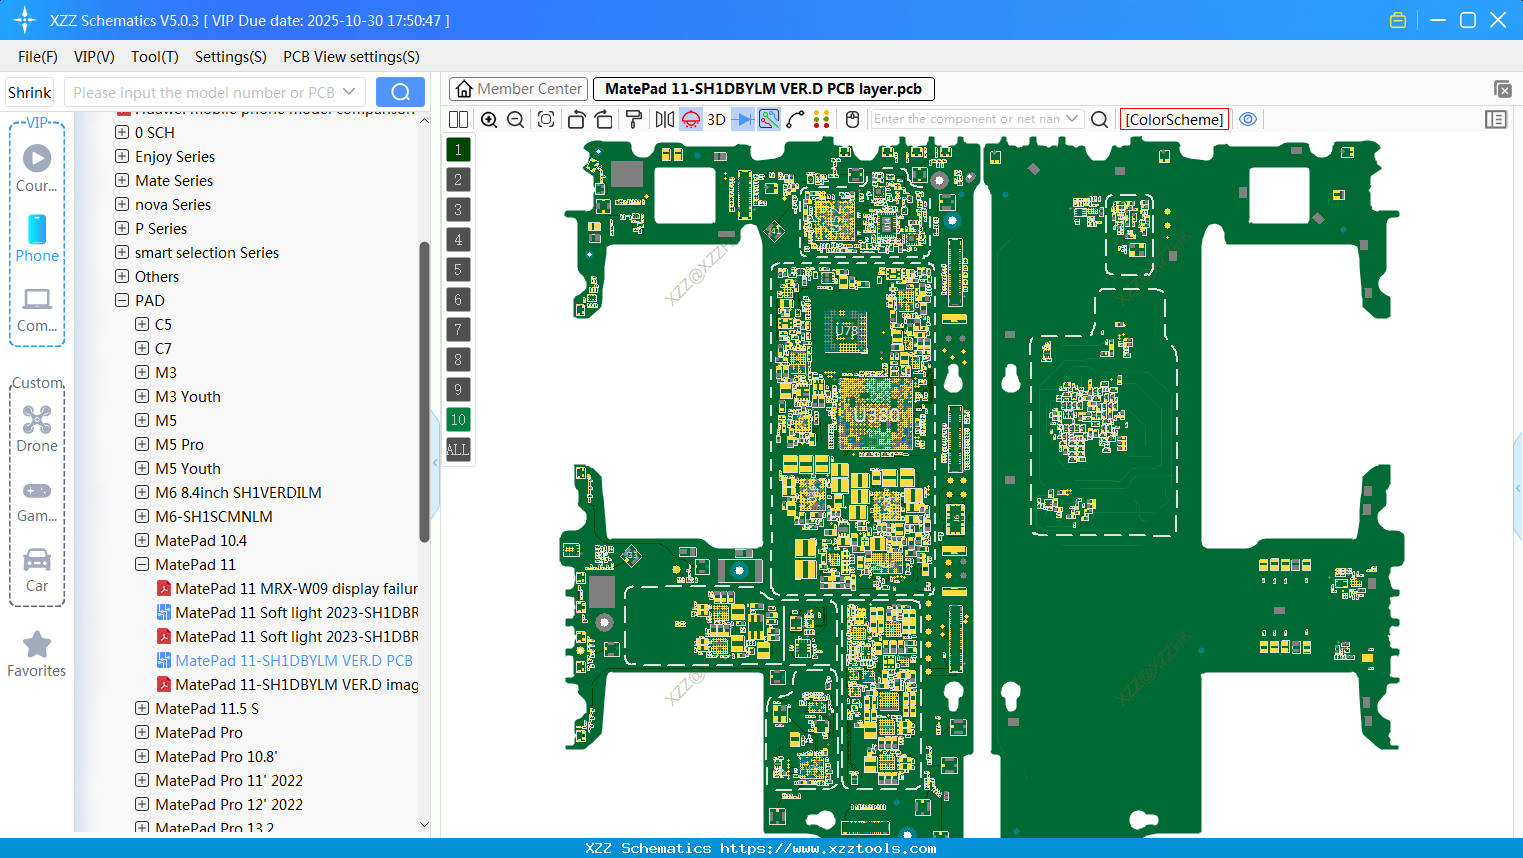Open the Tool(T) menu
1523x858 pixels.
pos(154,57)
